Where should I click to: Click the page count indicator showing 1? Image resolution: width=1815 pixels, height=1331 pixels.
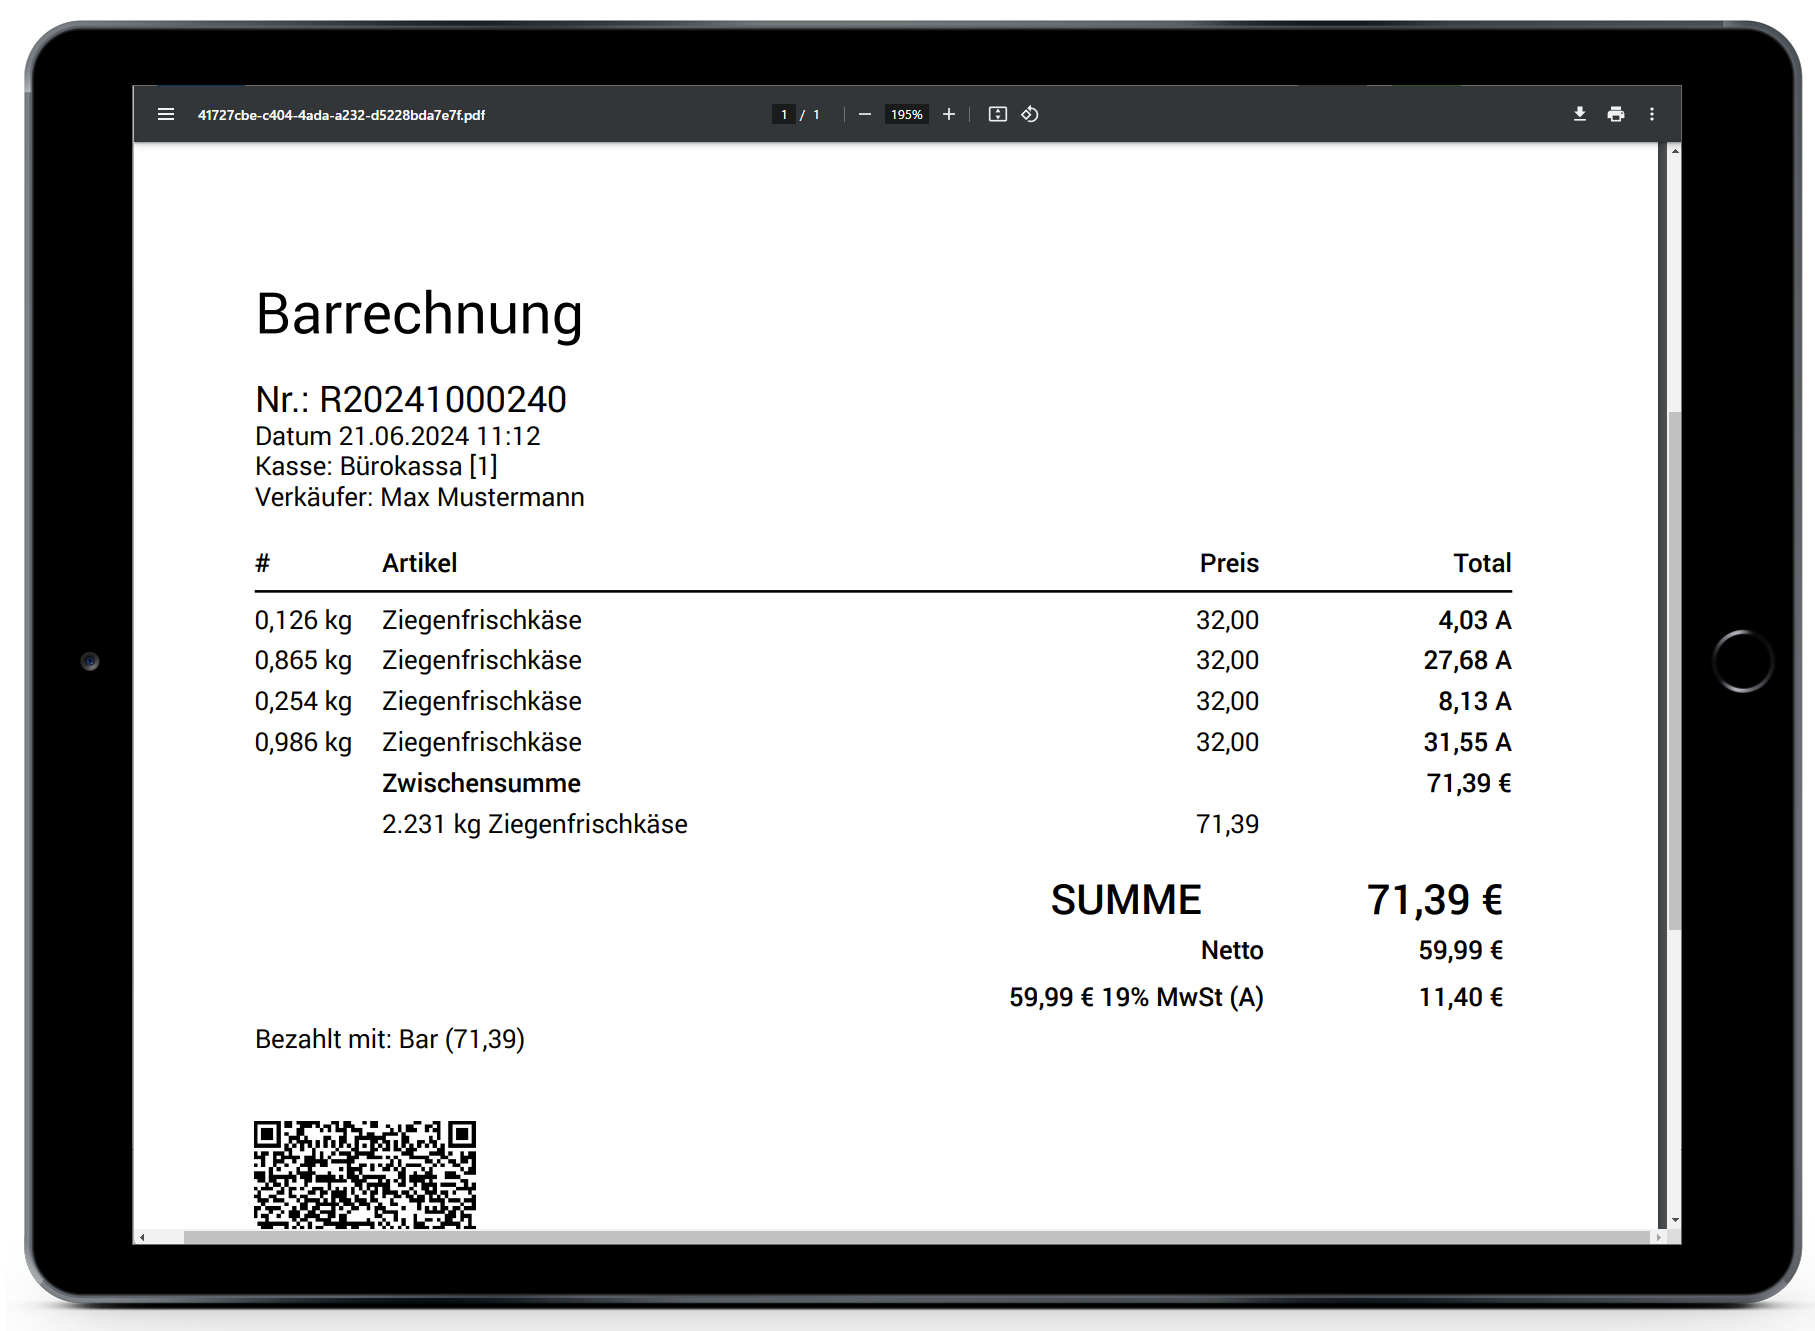coord(815,114)
